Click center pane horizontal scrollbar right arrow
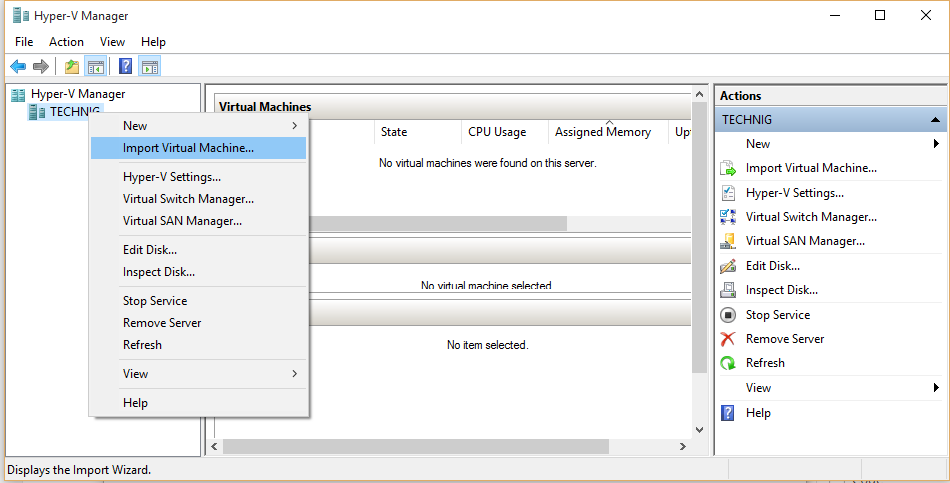This screenshot has height=483, width=950. [683, 447]
